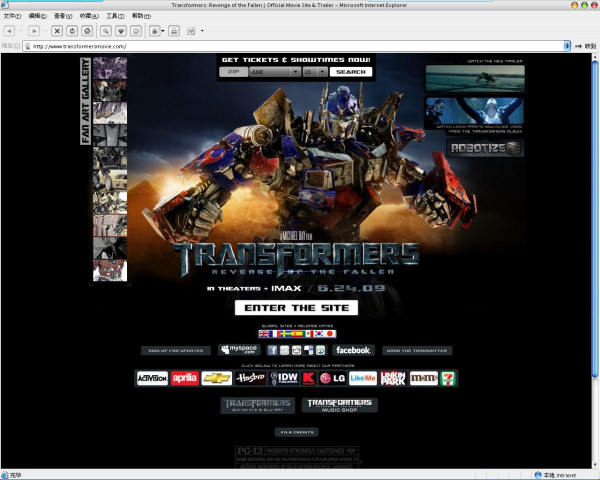Open the day dropdown in ticket search
This screenshot has height=480, width=600.
[314, 72]
